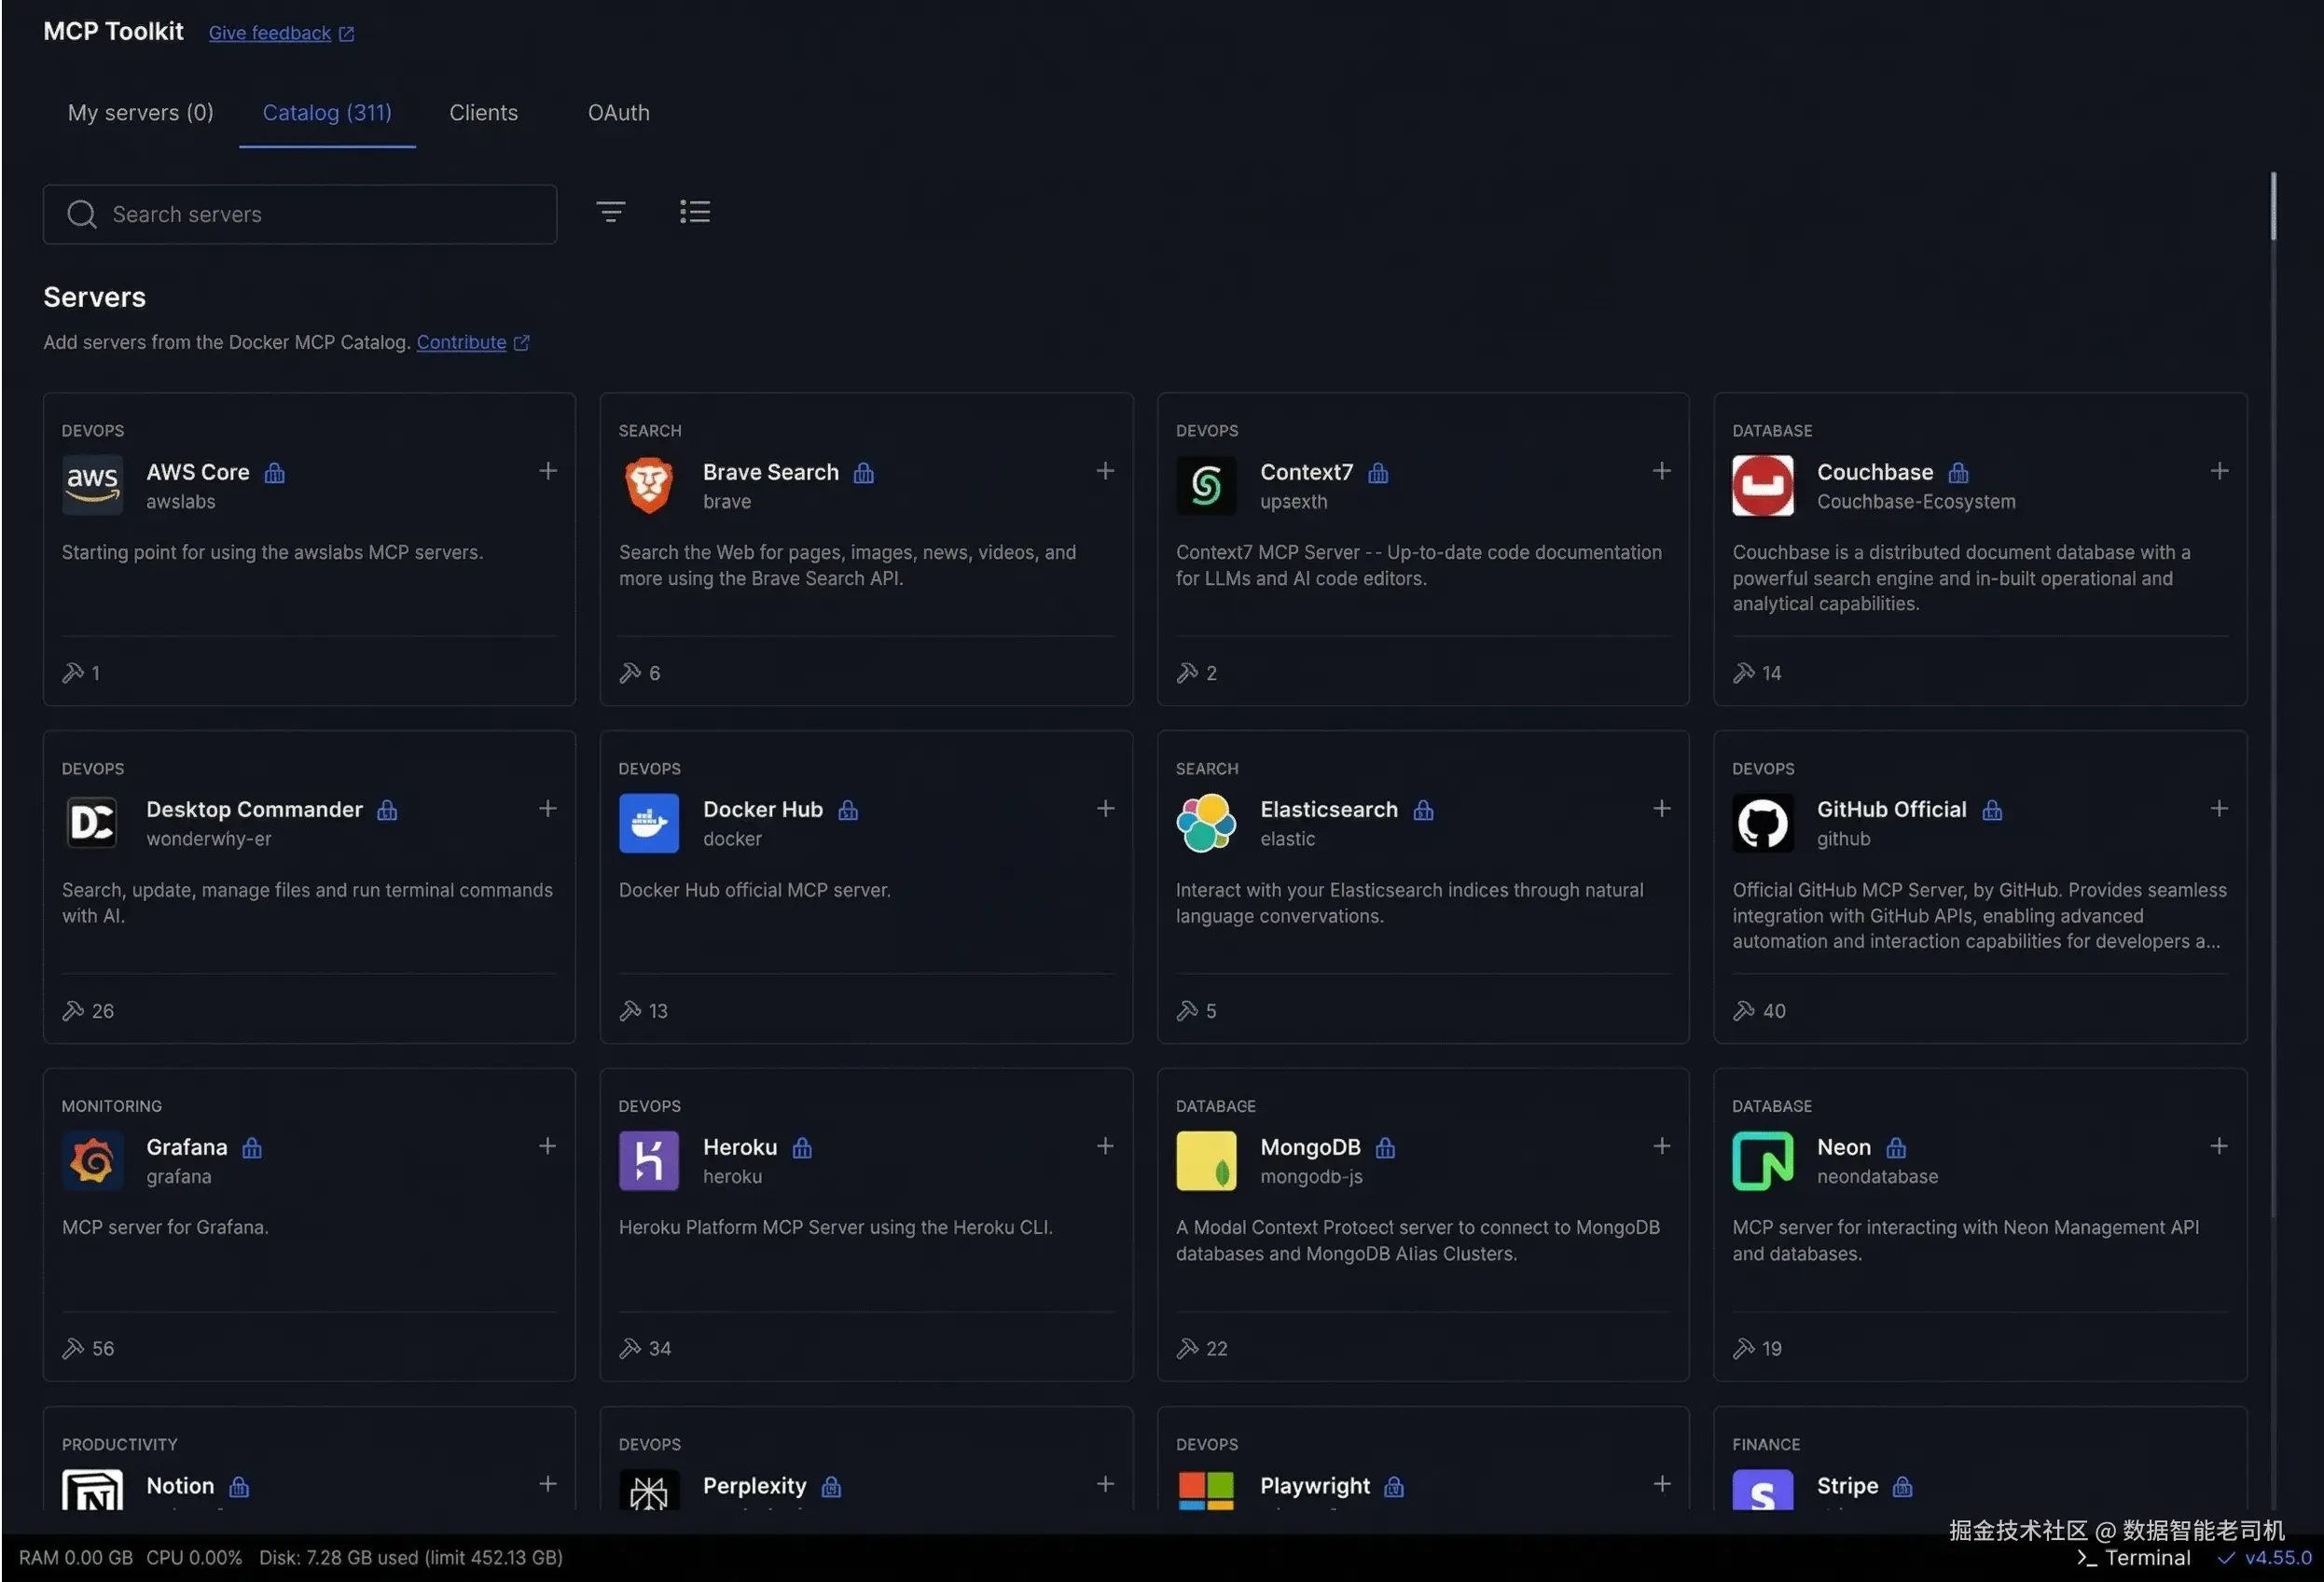Add the Brave Search server
The width and height of the screenshot is (2324, 1582).
coord(1105,471)
